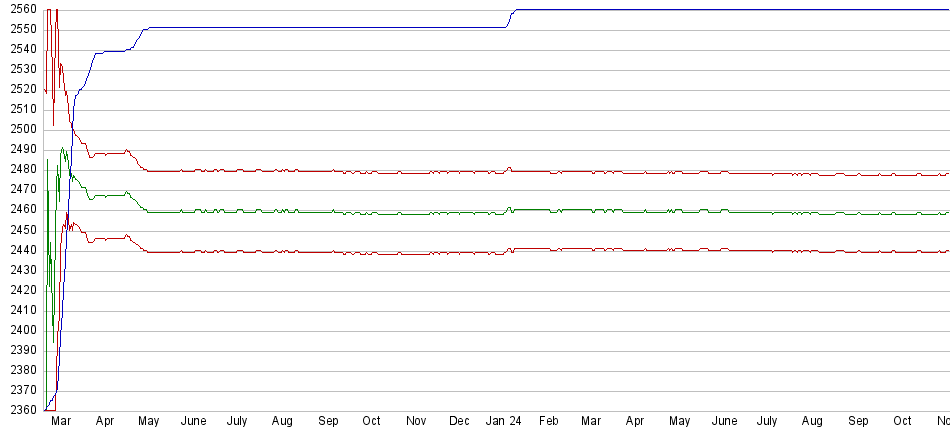
Task: Click the first "Mar" label at axis start
Action: coord(61,422)
